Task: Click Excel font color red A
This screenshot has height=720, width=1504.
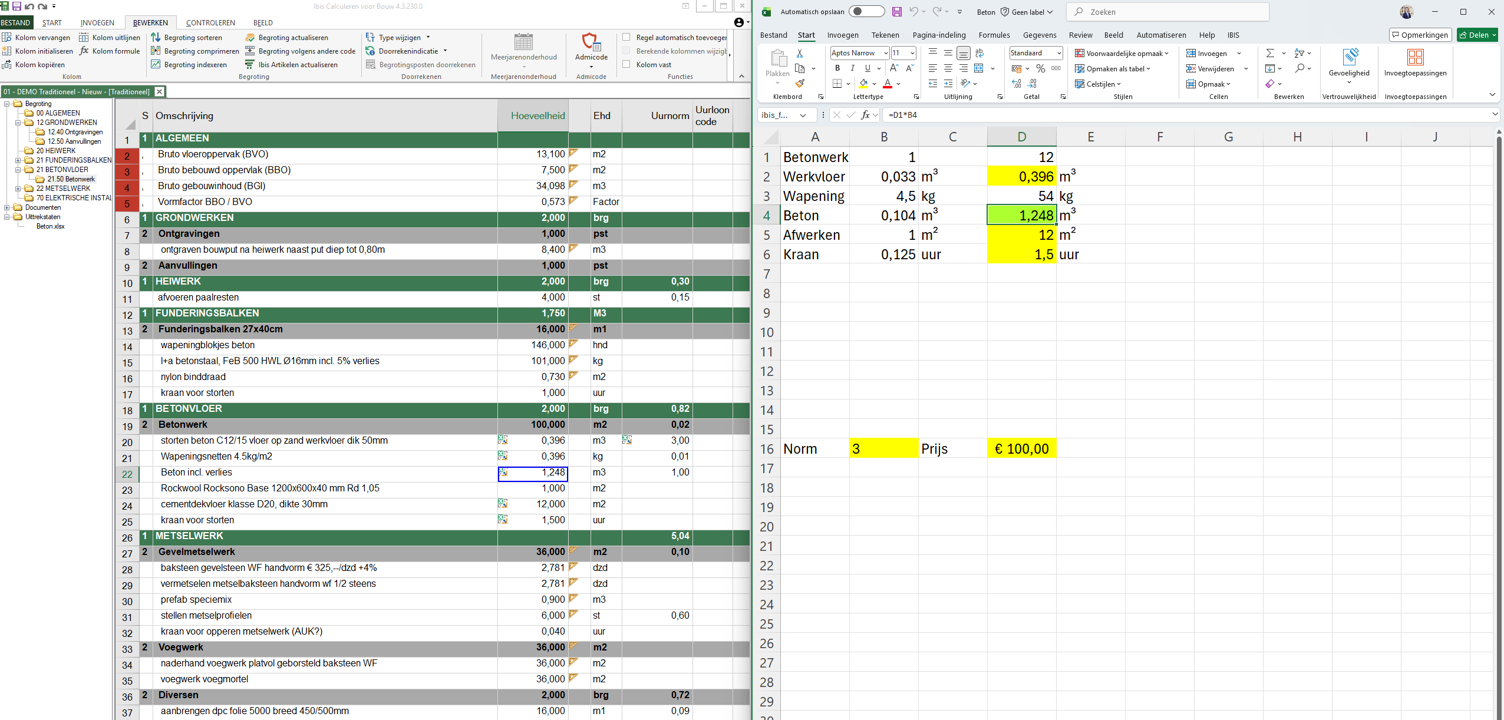Action: tap(887, 84)
